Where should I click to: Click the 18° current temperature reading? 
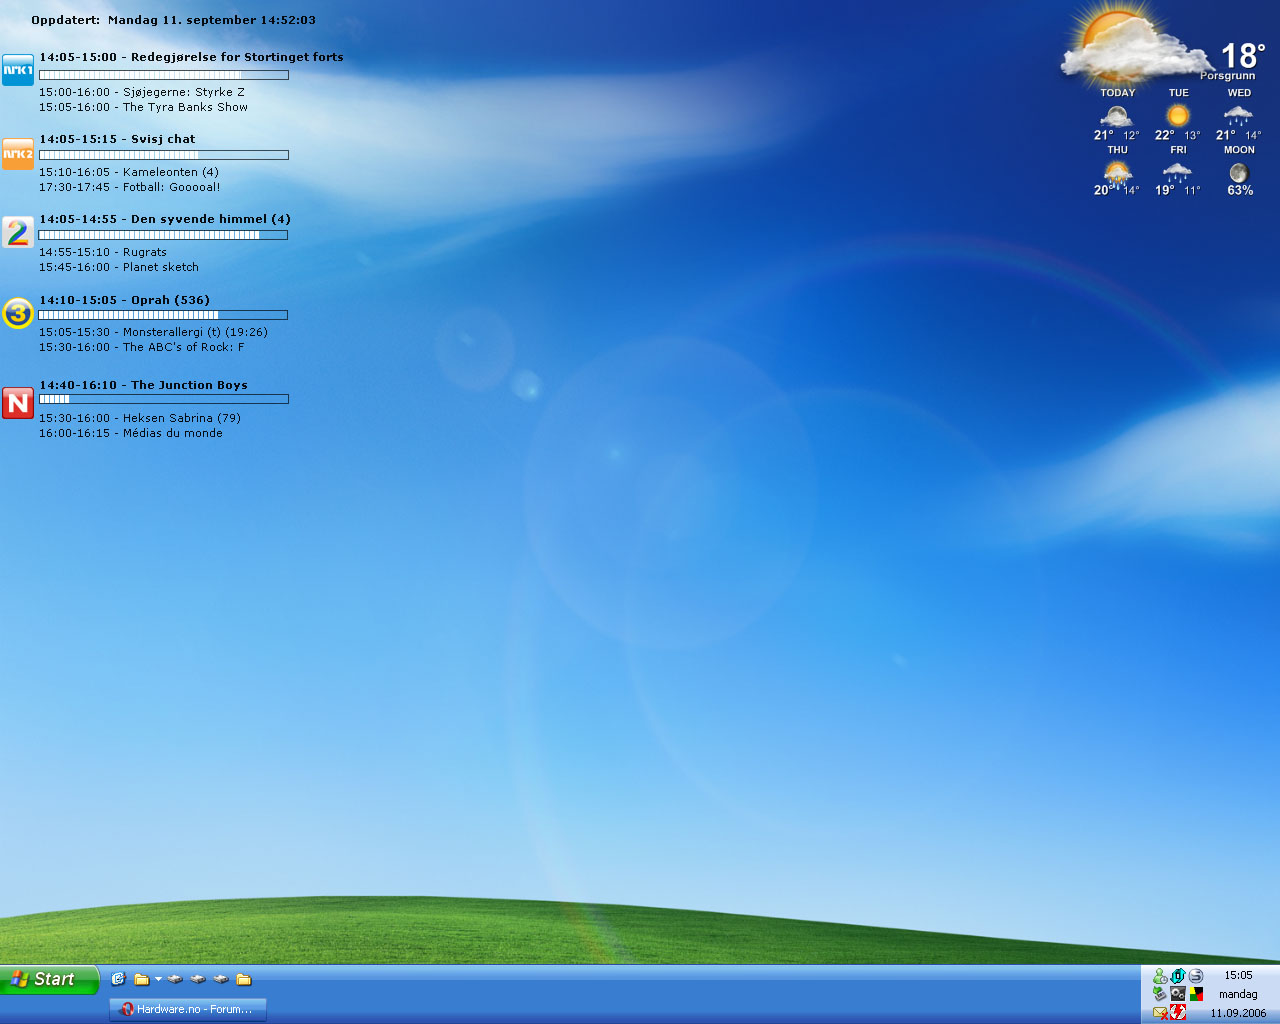click(x=1243, y=55)
